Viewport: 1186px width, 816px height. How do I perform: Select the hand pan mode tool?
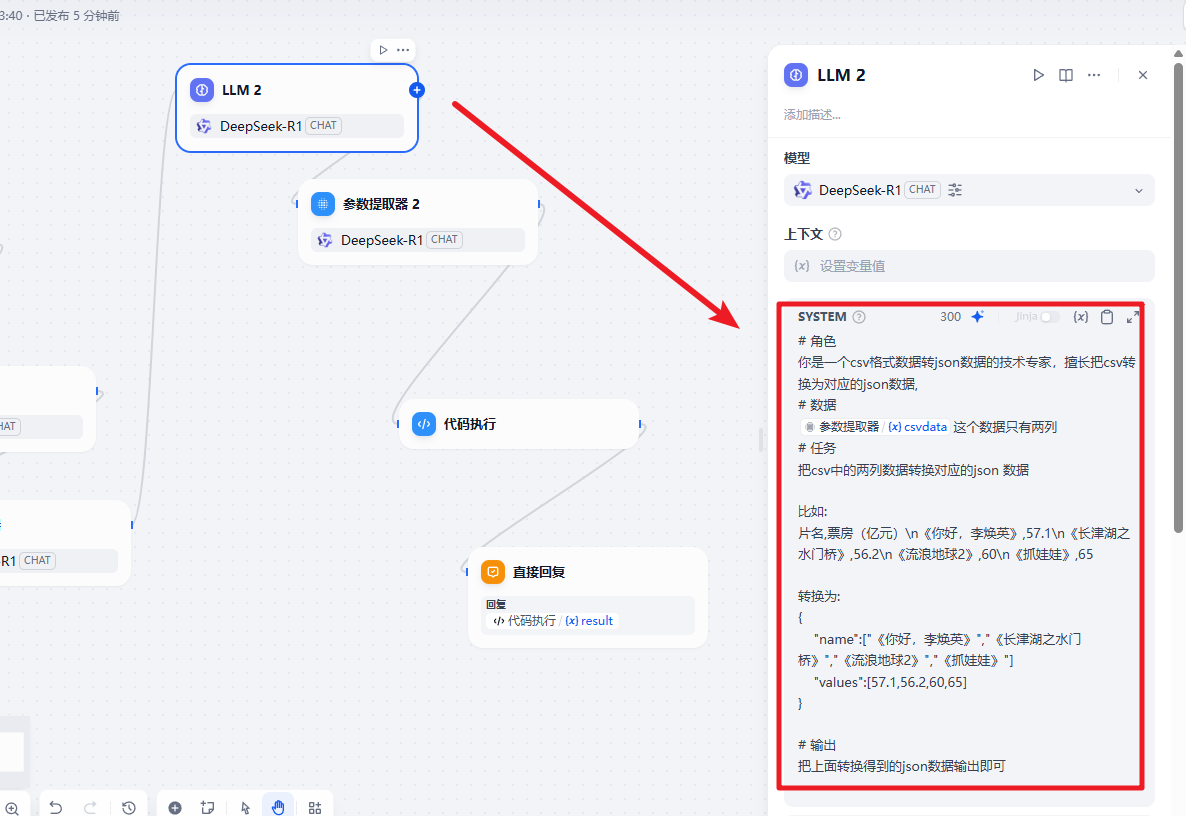tap(278, 808)
